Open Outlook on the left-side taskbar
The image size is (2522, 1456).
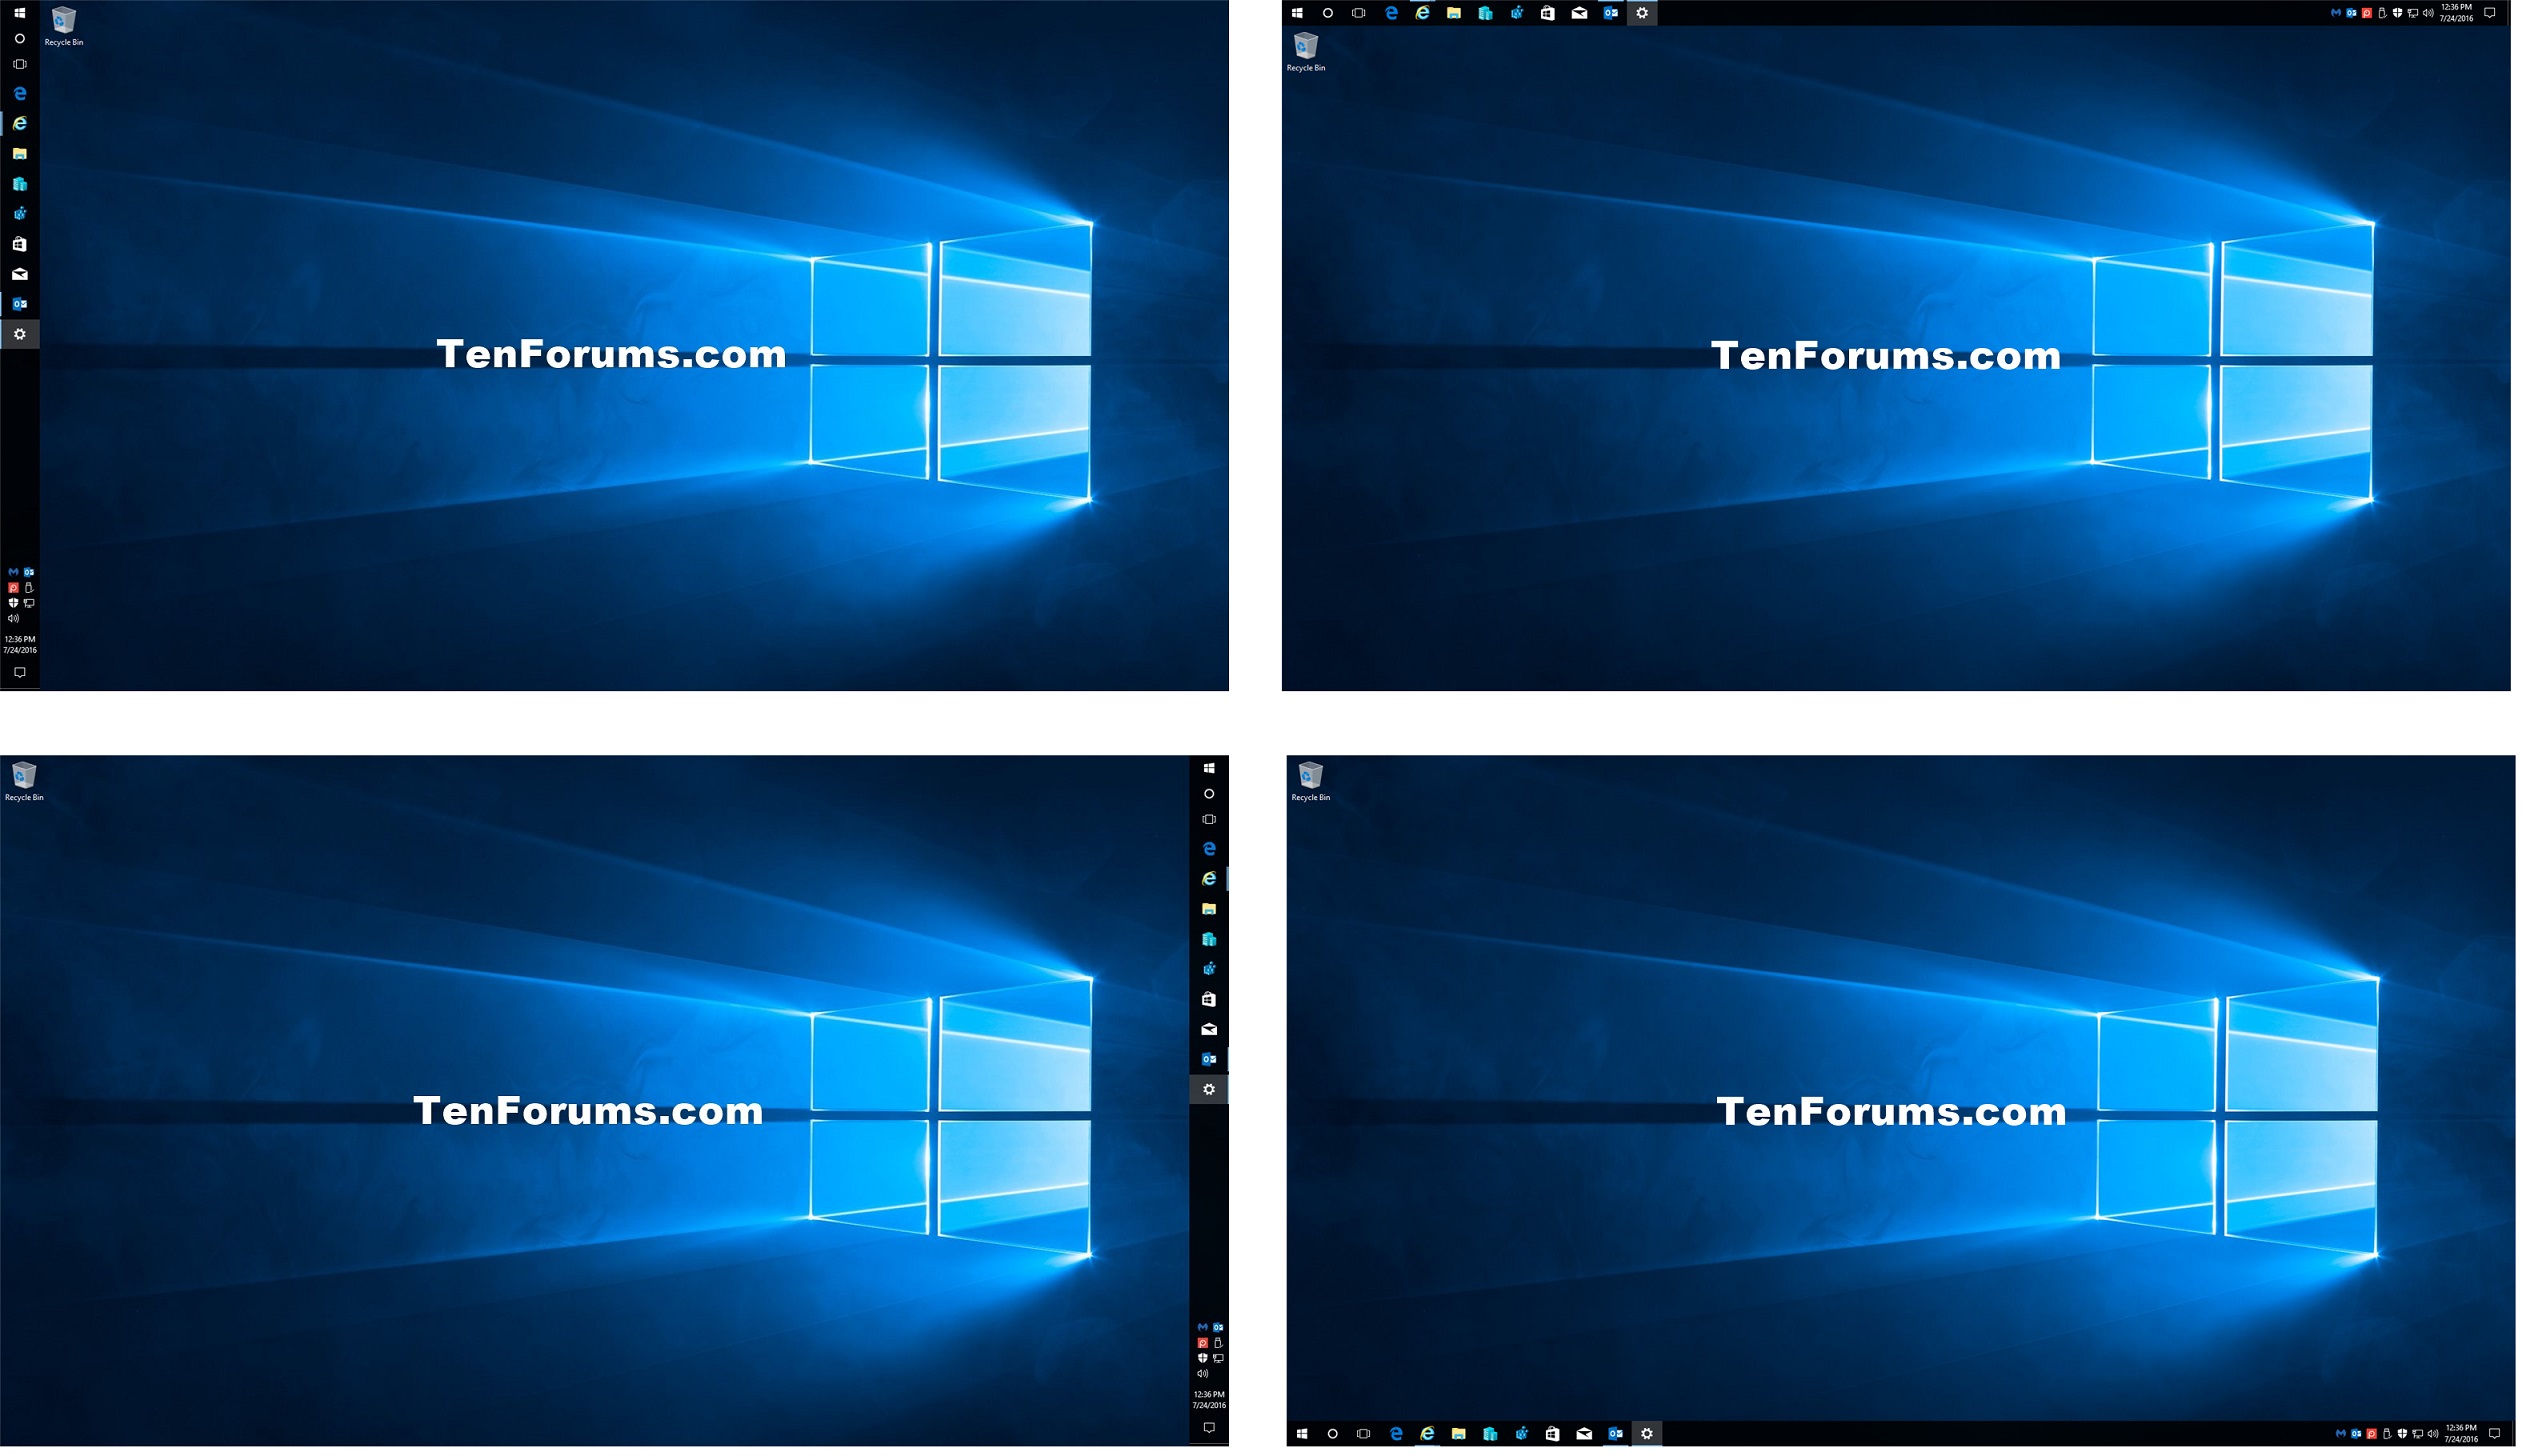coord(19,304)
